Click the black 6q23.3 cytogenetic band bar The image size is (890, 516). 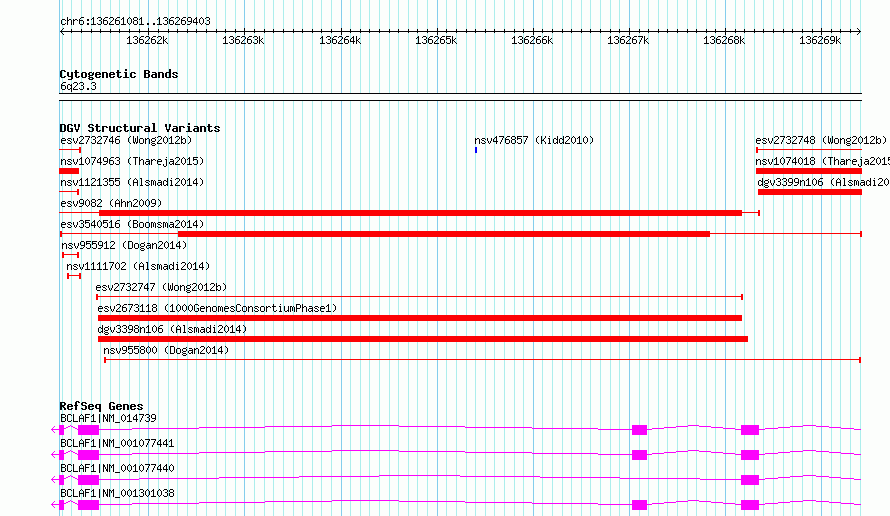460,97
